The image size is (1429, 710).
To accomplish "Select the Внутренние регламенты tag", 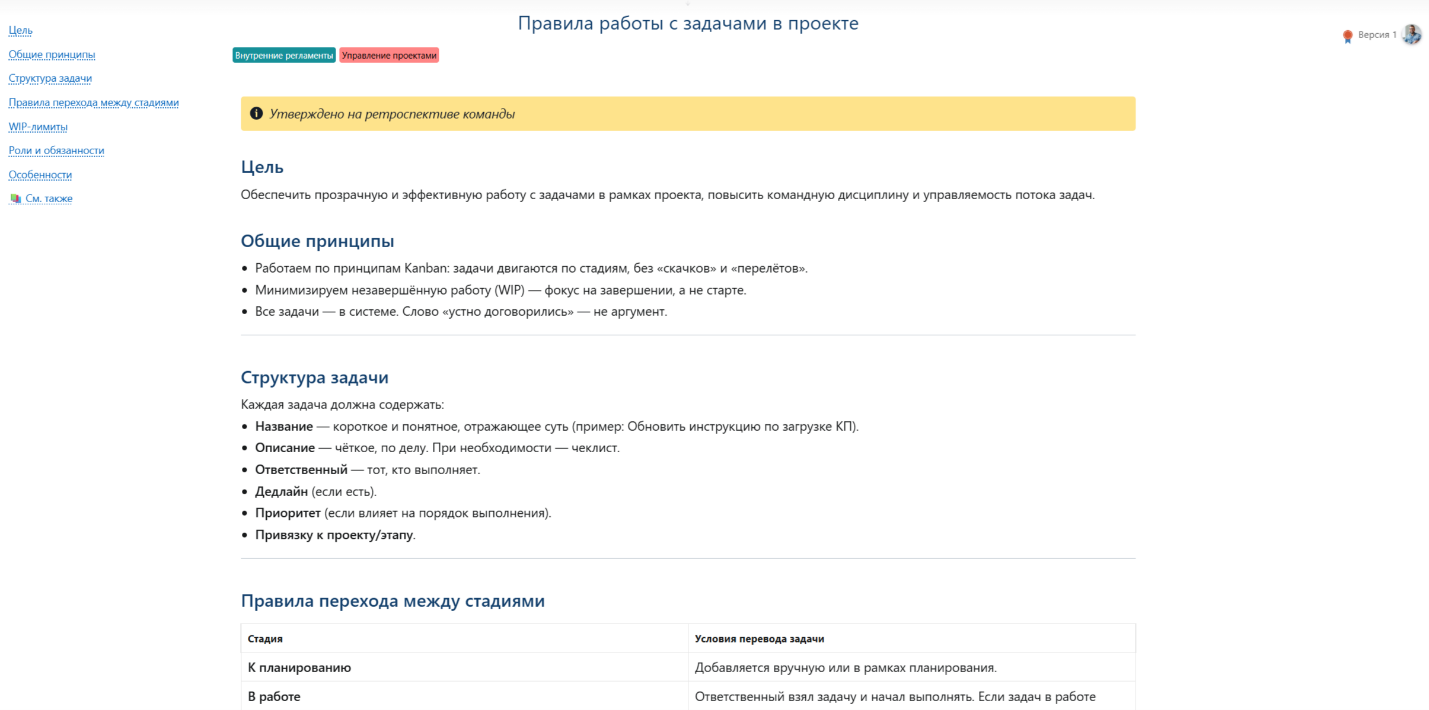I will 284,55.
